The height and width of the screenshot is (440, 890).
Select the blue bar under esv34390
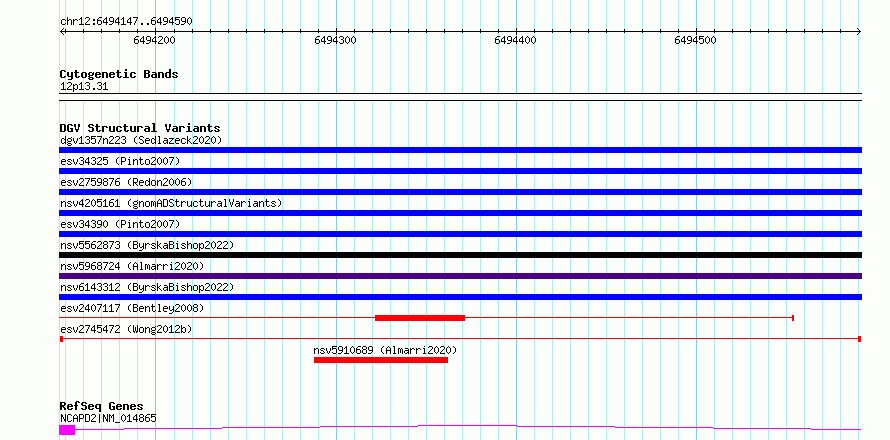click(460, 234)
